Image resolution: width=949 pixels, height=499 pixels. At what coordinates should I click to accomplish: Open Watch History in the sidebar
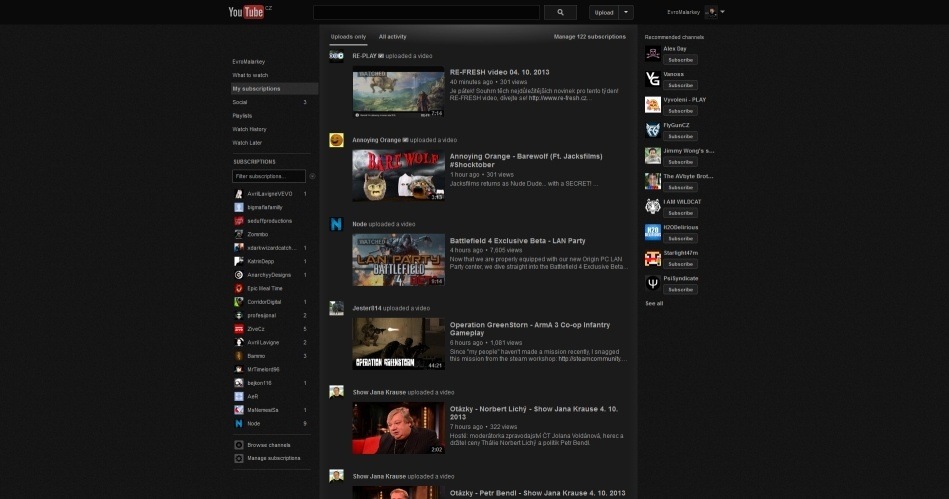(249, 129)
